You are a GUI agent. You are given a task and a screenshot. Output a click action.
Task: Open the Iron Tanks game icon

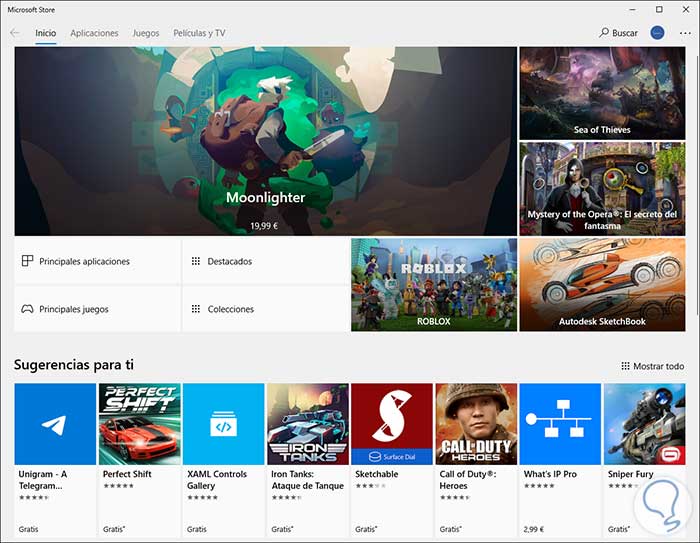[x=308, y=424]
